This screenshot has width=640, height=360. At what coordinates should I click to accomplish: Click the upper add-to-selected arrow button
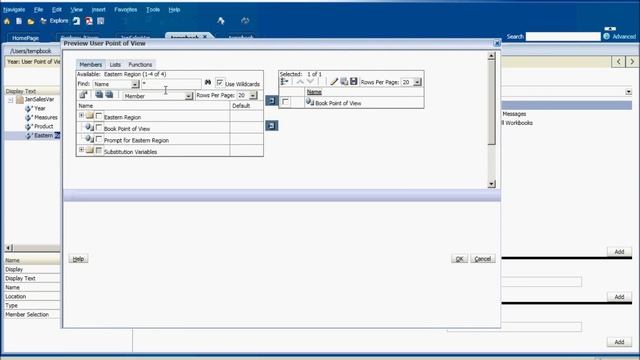(x=271, y=100)
